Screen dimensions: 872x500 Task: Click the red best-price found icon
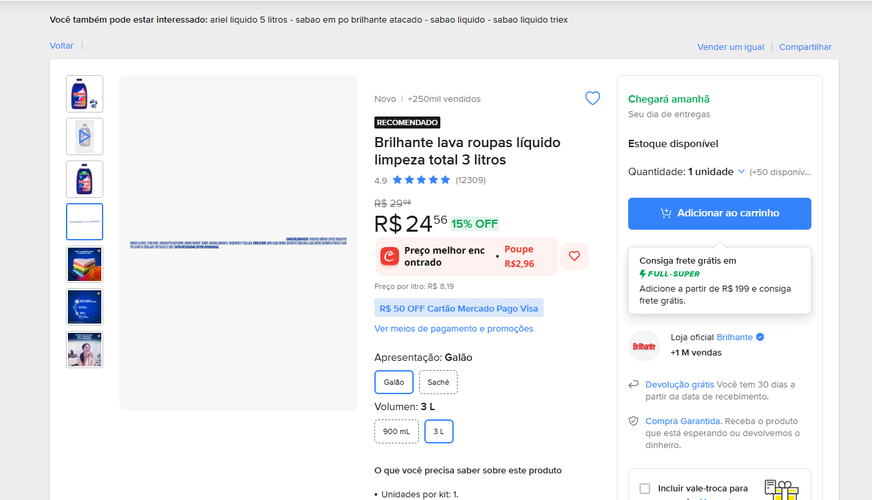click(389, 256)
